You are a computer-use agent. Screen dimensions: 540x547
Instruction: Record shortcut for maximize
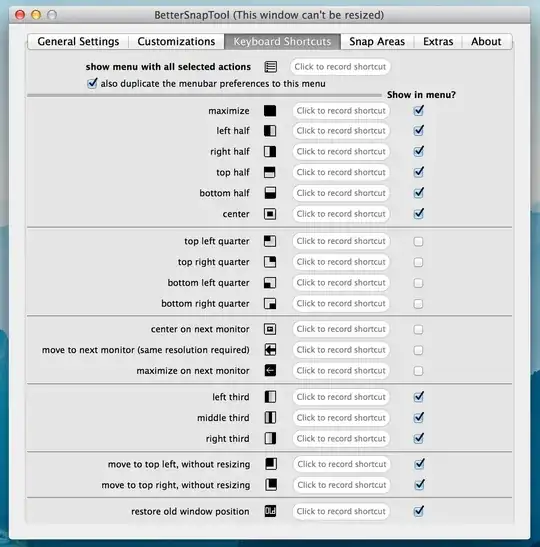[341, 111]
